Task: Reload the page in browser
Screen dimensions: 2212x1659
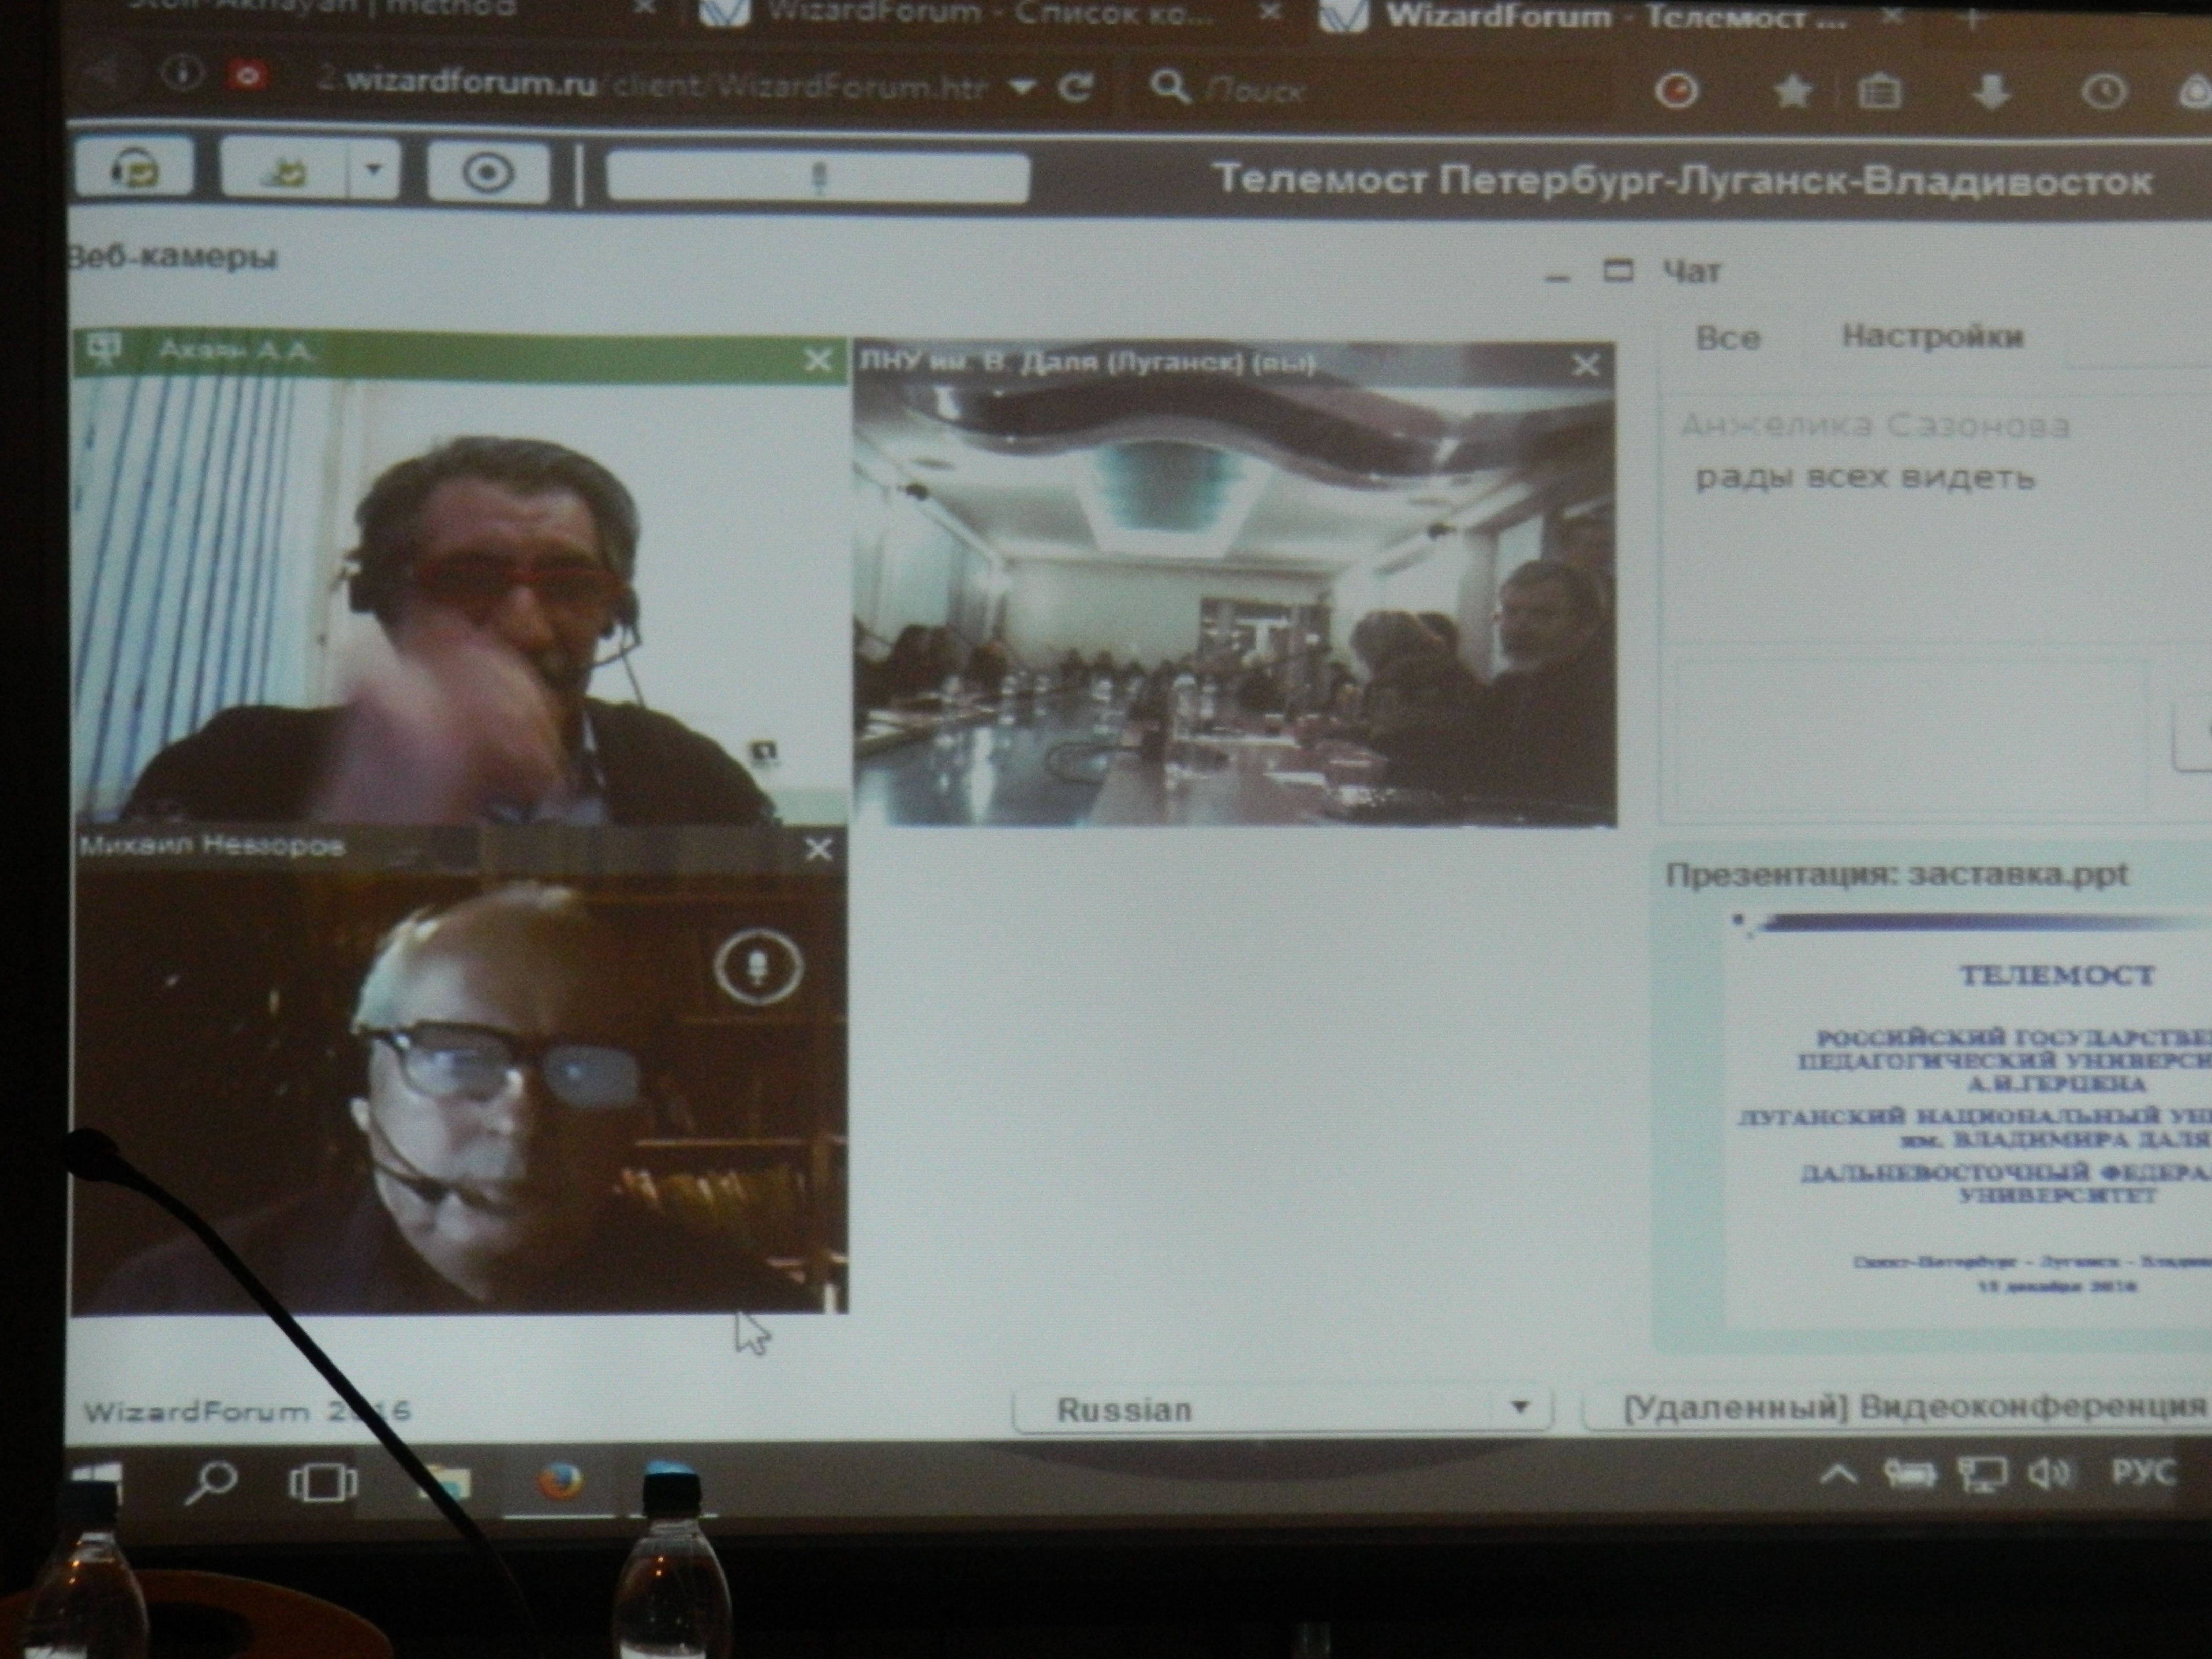Action: [1076, 88]
